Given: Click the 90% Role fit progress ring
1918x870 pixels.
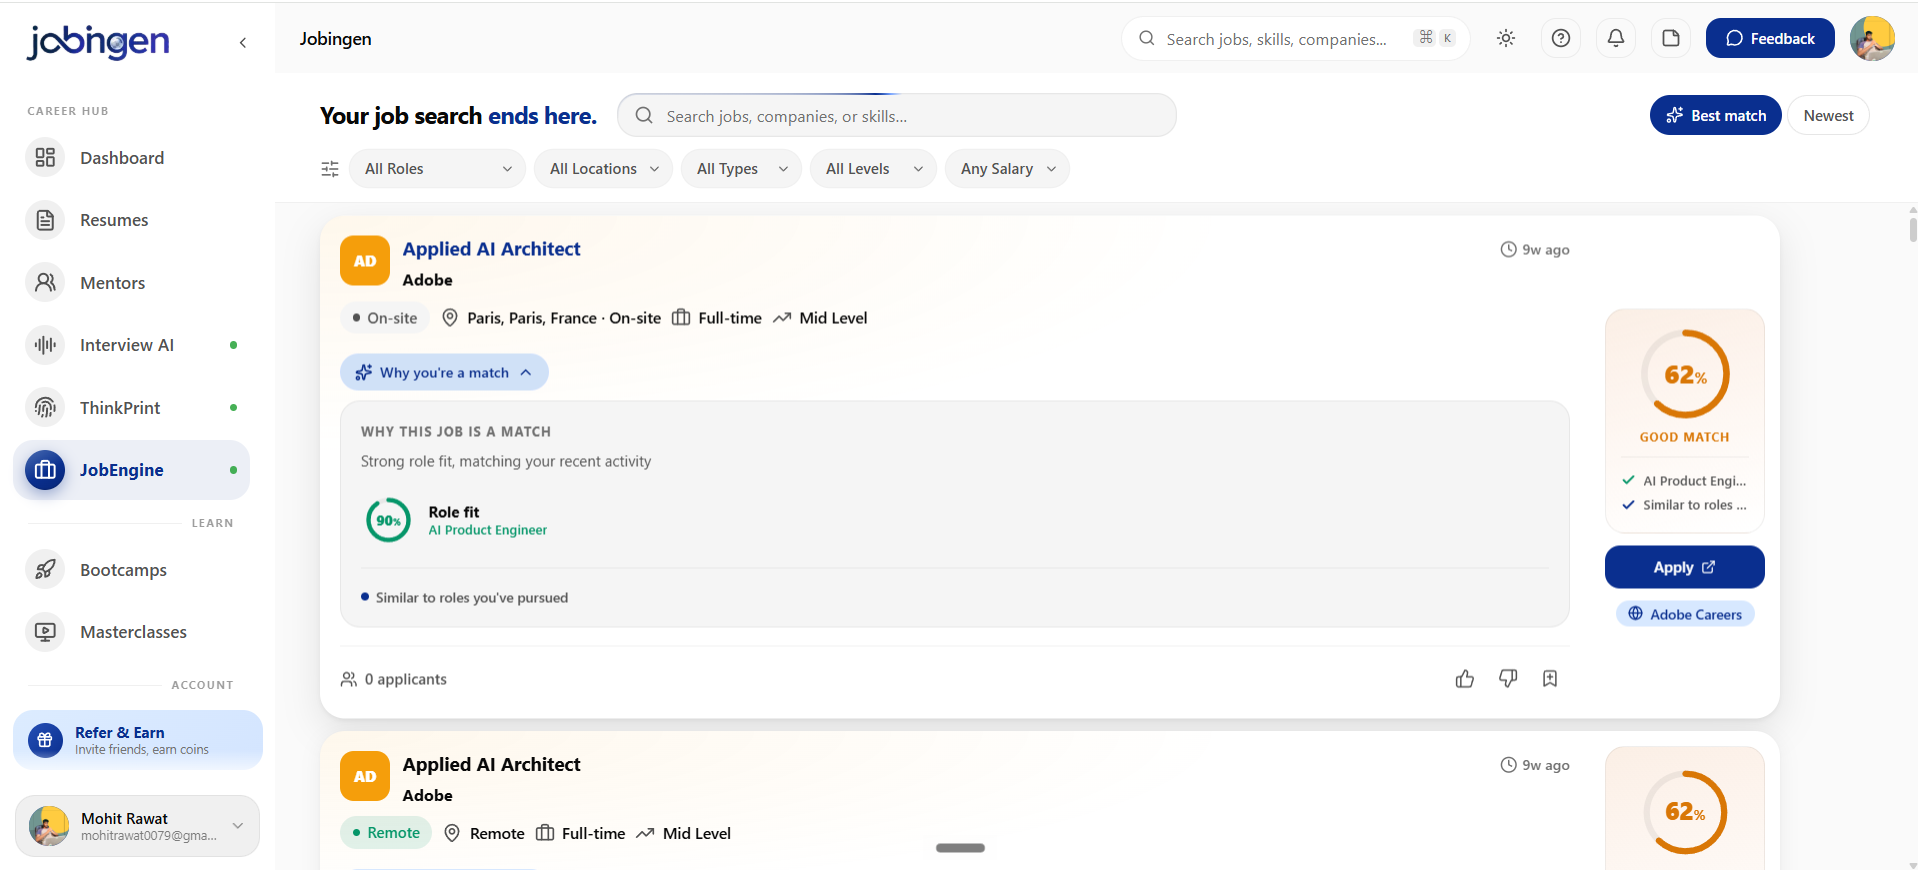Looking at the screenshot, I should click(x=388, y=520).
